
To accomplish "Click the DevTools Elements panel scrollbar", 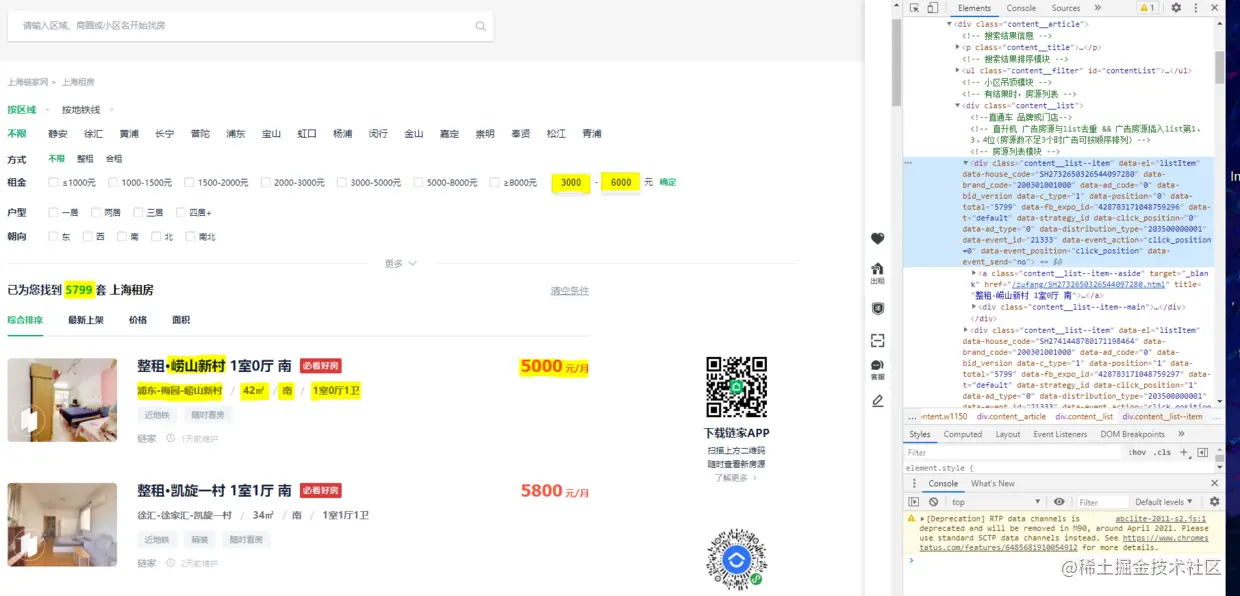I will click(x=1219, y=66).
